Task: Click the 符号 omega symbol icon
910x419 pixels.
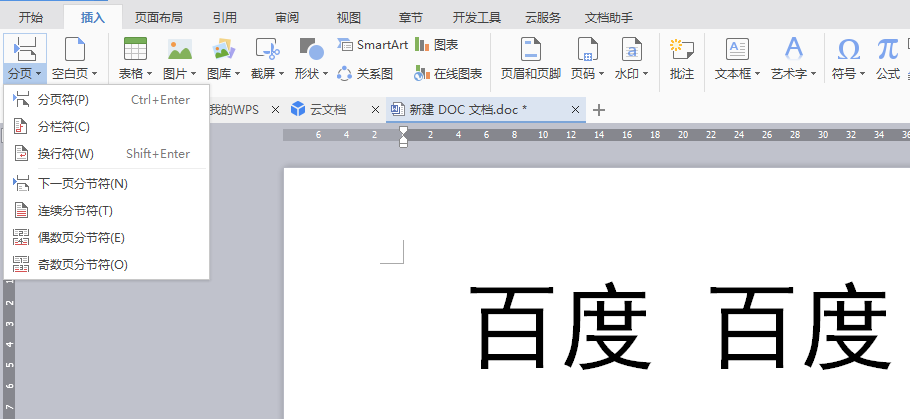Action: [x=848, y=50]
